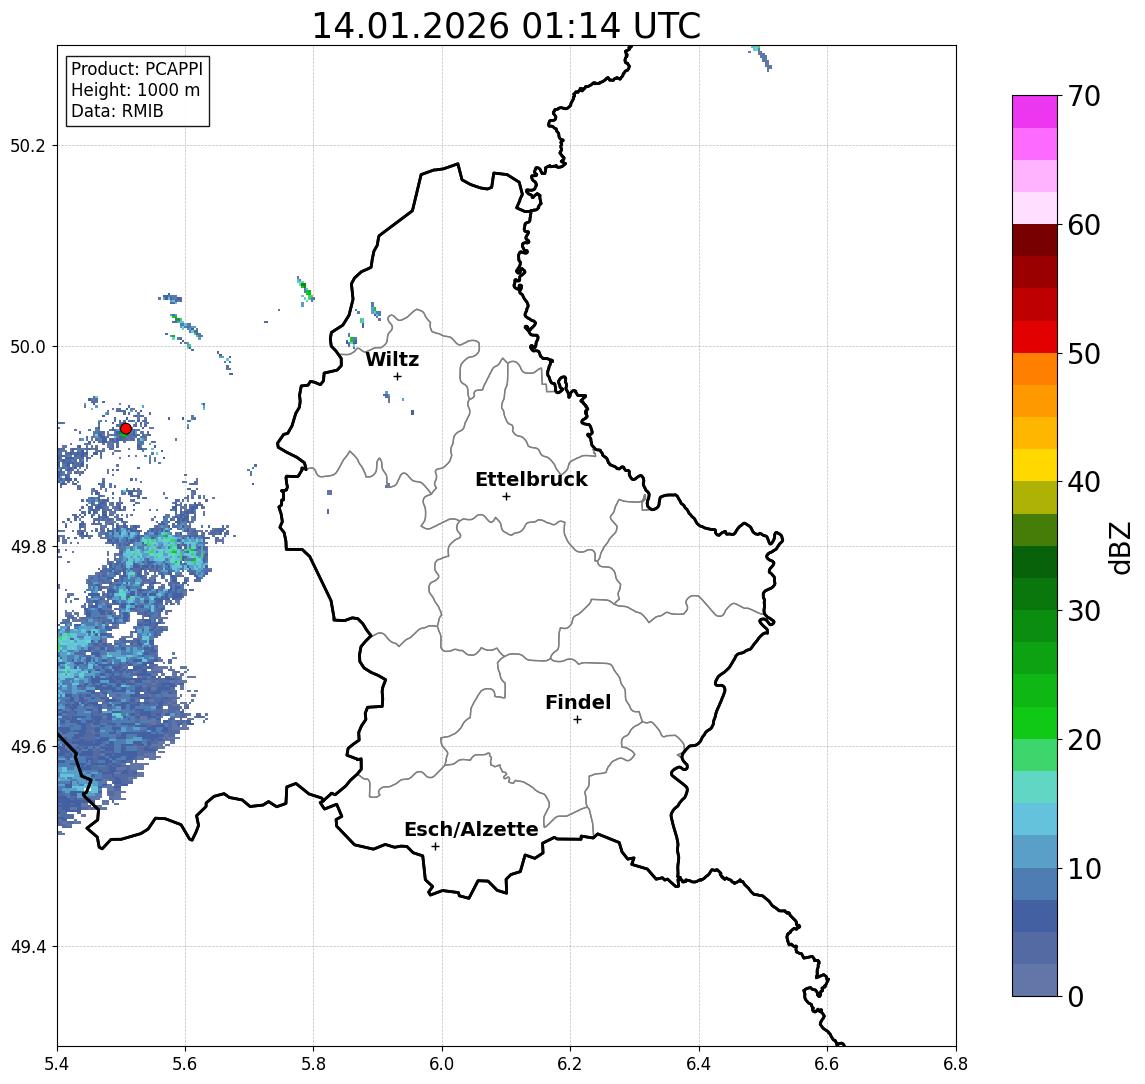This screenshot has height=1084, width=1145.
Task: Click the magenta swatch near 70 dBZ
Action: coord(1035,112)
